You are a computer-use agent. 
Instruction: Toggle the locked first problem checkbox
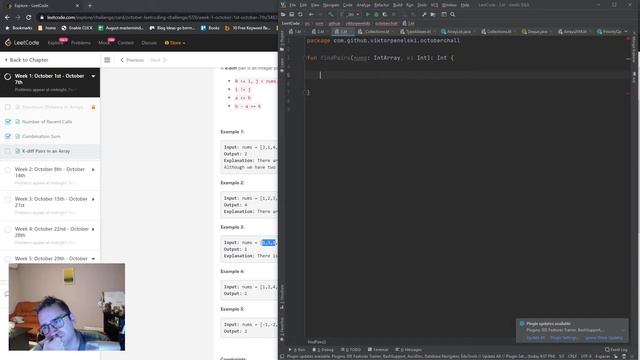point(8,107)
